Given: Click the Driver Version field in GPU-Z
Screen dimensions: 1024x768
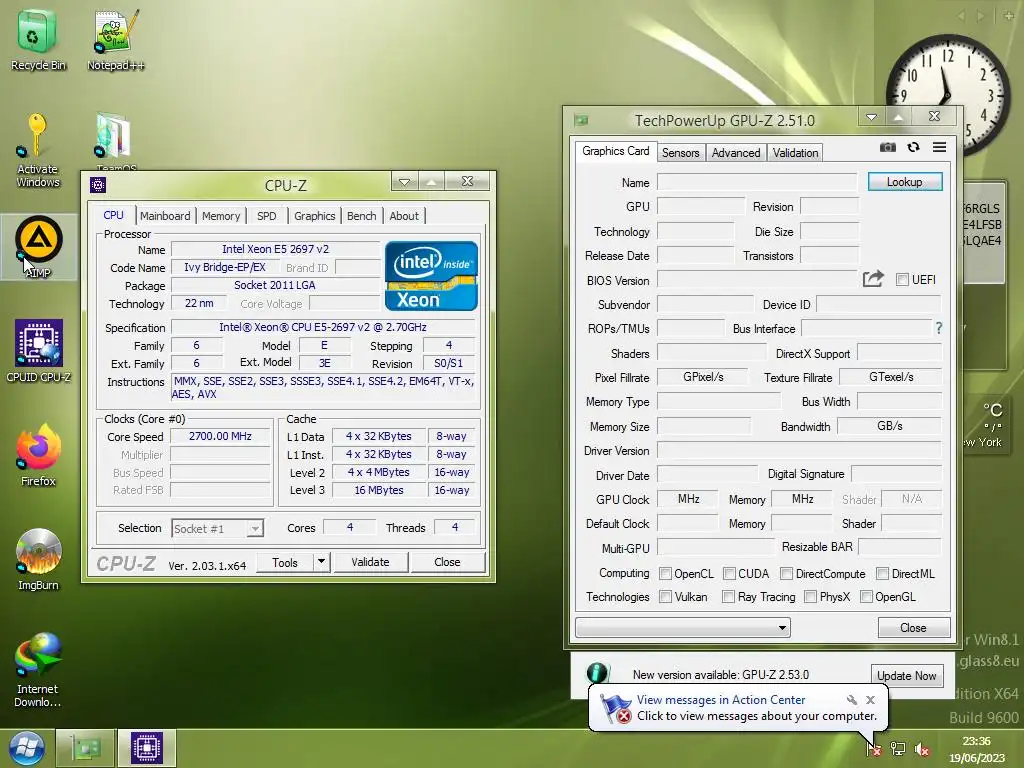Looking at the screenshot, I should (799, 451).
